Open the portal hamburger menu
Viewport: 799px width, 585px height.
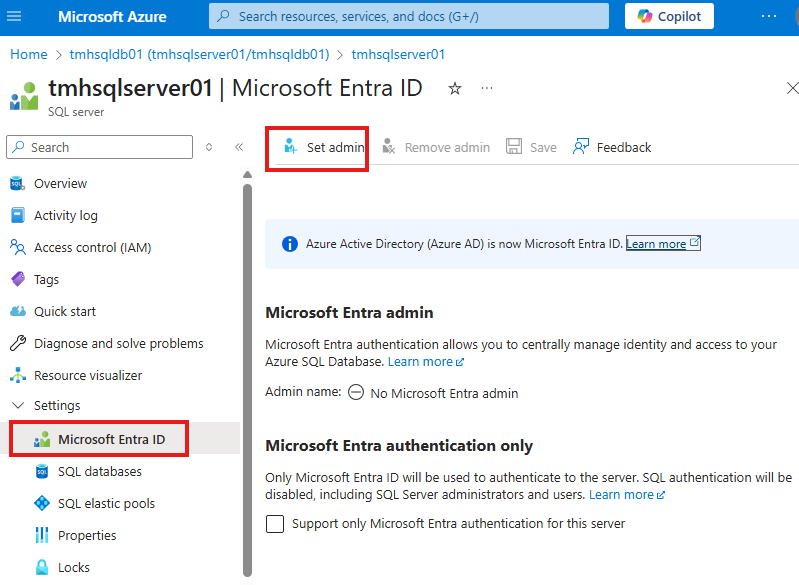(14, 16)
